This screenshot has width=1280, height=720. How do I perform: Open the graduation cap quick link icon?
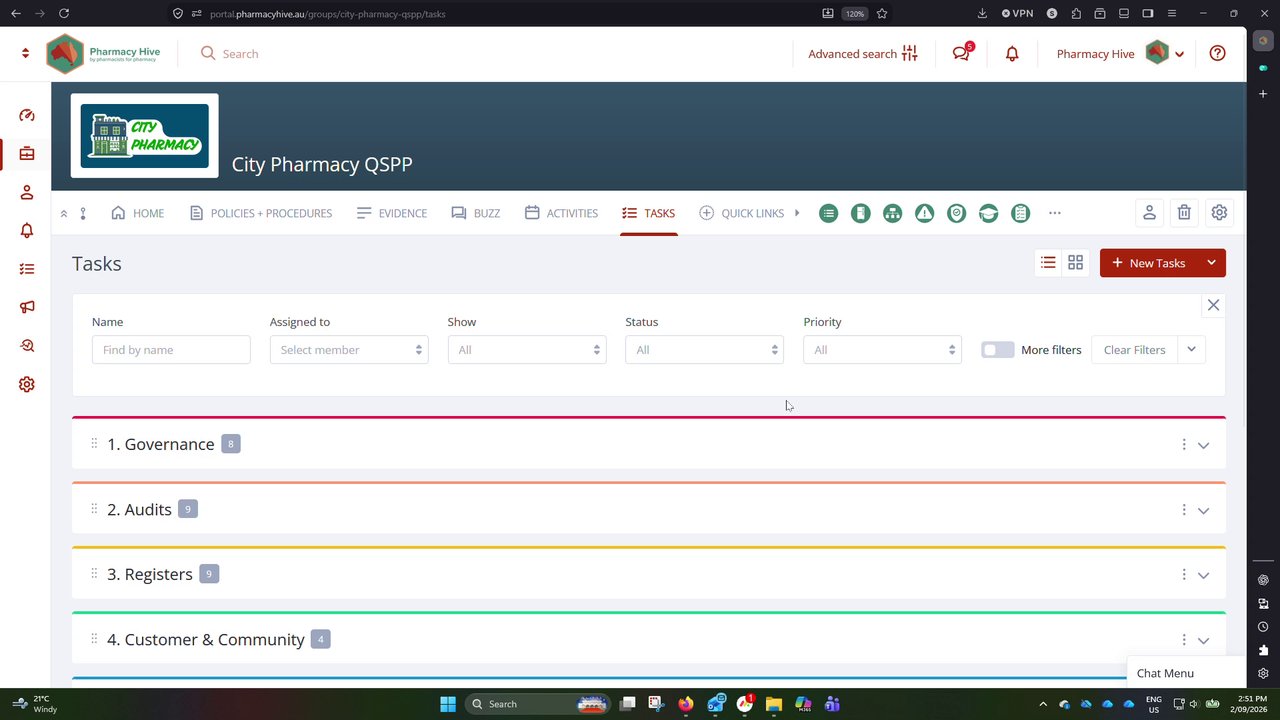(988, 213)
